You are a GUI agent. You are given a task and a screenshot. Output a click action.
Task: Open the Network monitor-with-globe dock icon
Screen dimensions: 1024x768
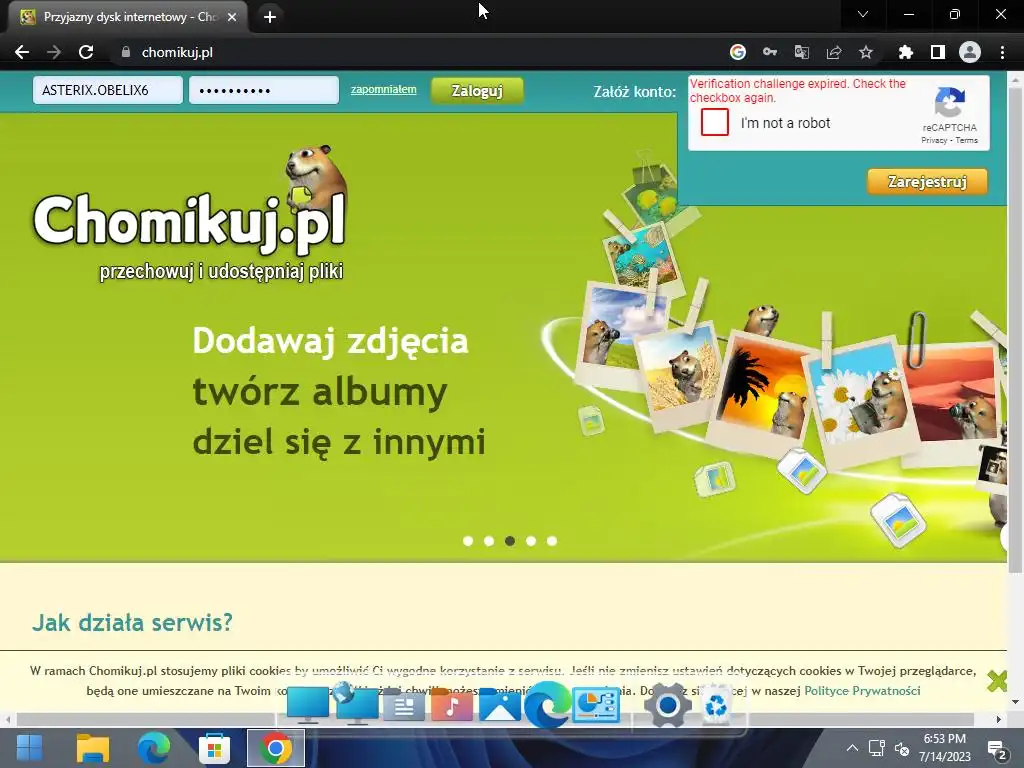point(357,704)
